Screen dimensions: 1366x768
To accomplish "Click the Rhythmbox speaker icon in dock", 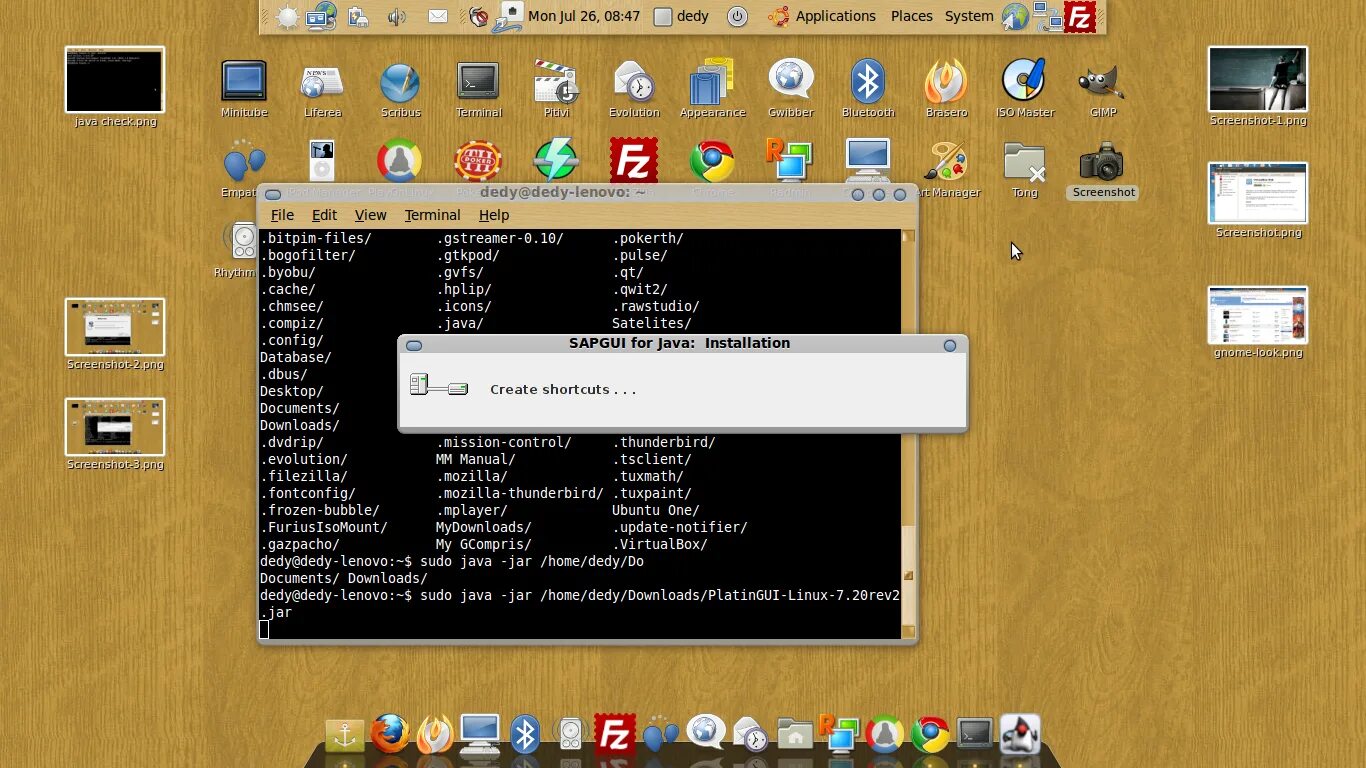I will click(570, 735).
